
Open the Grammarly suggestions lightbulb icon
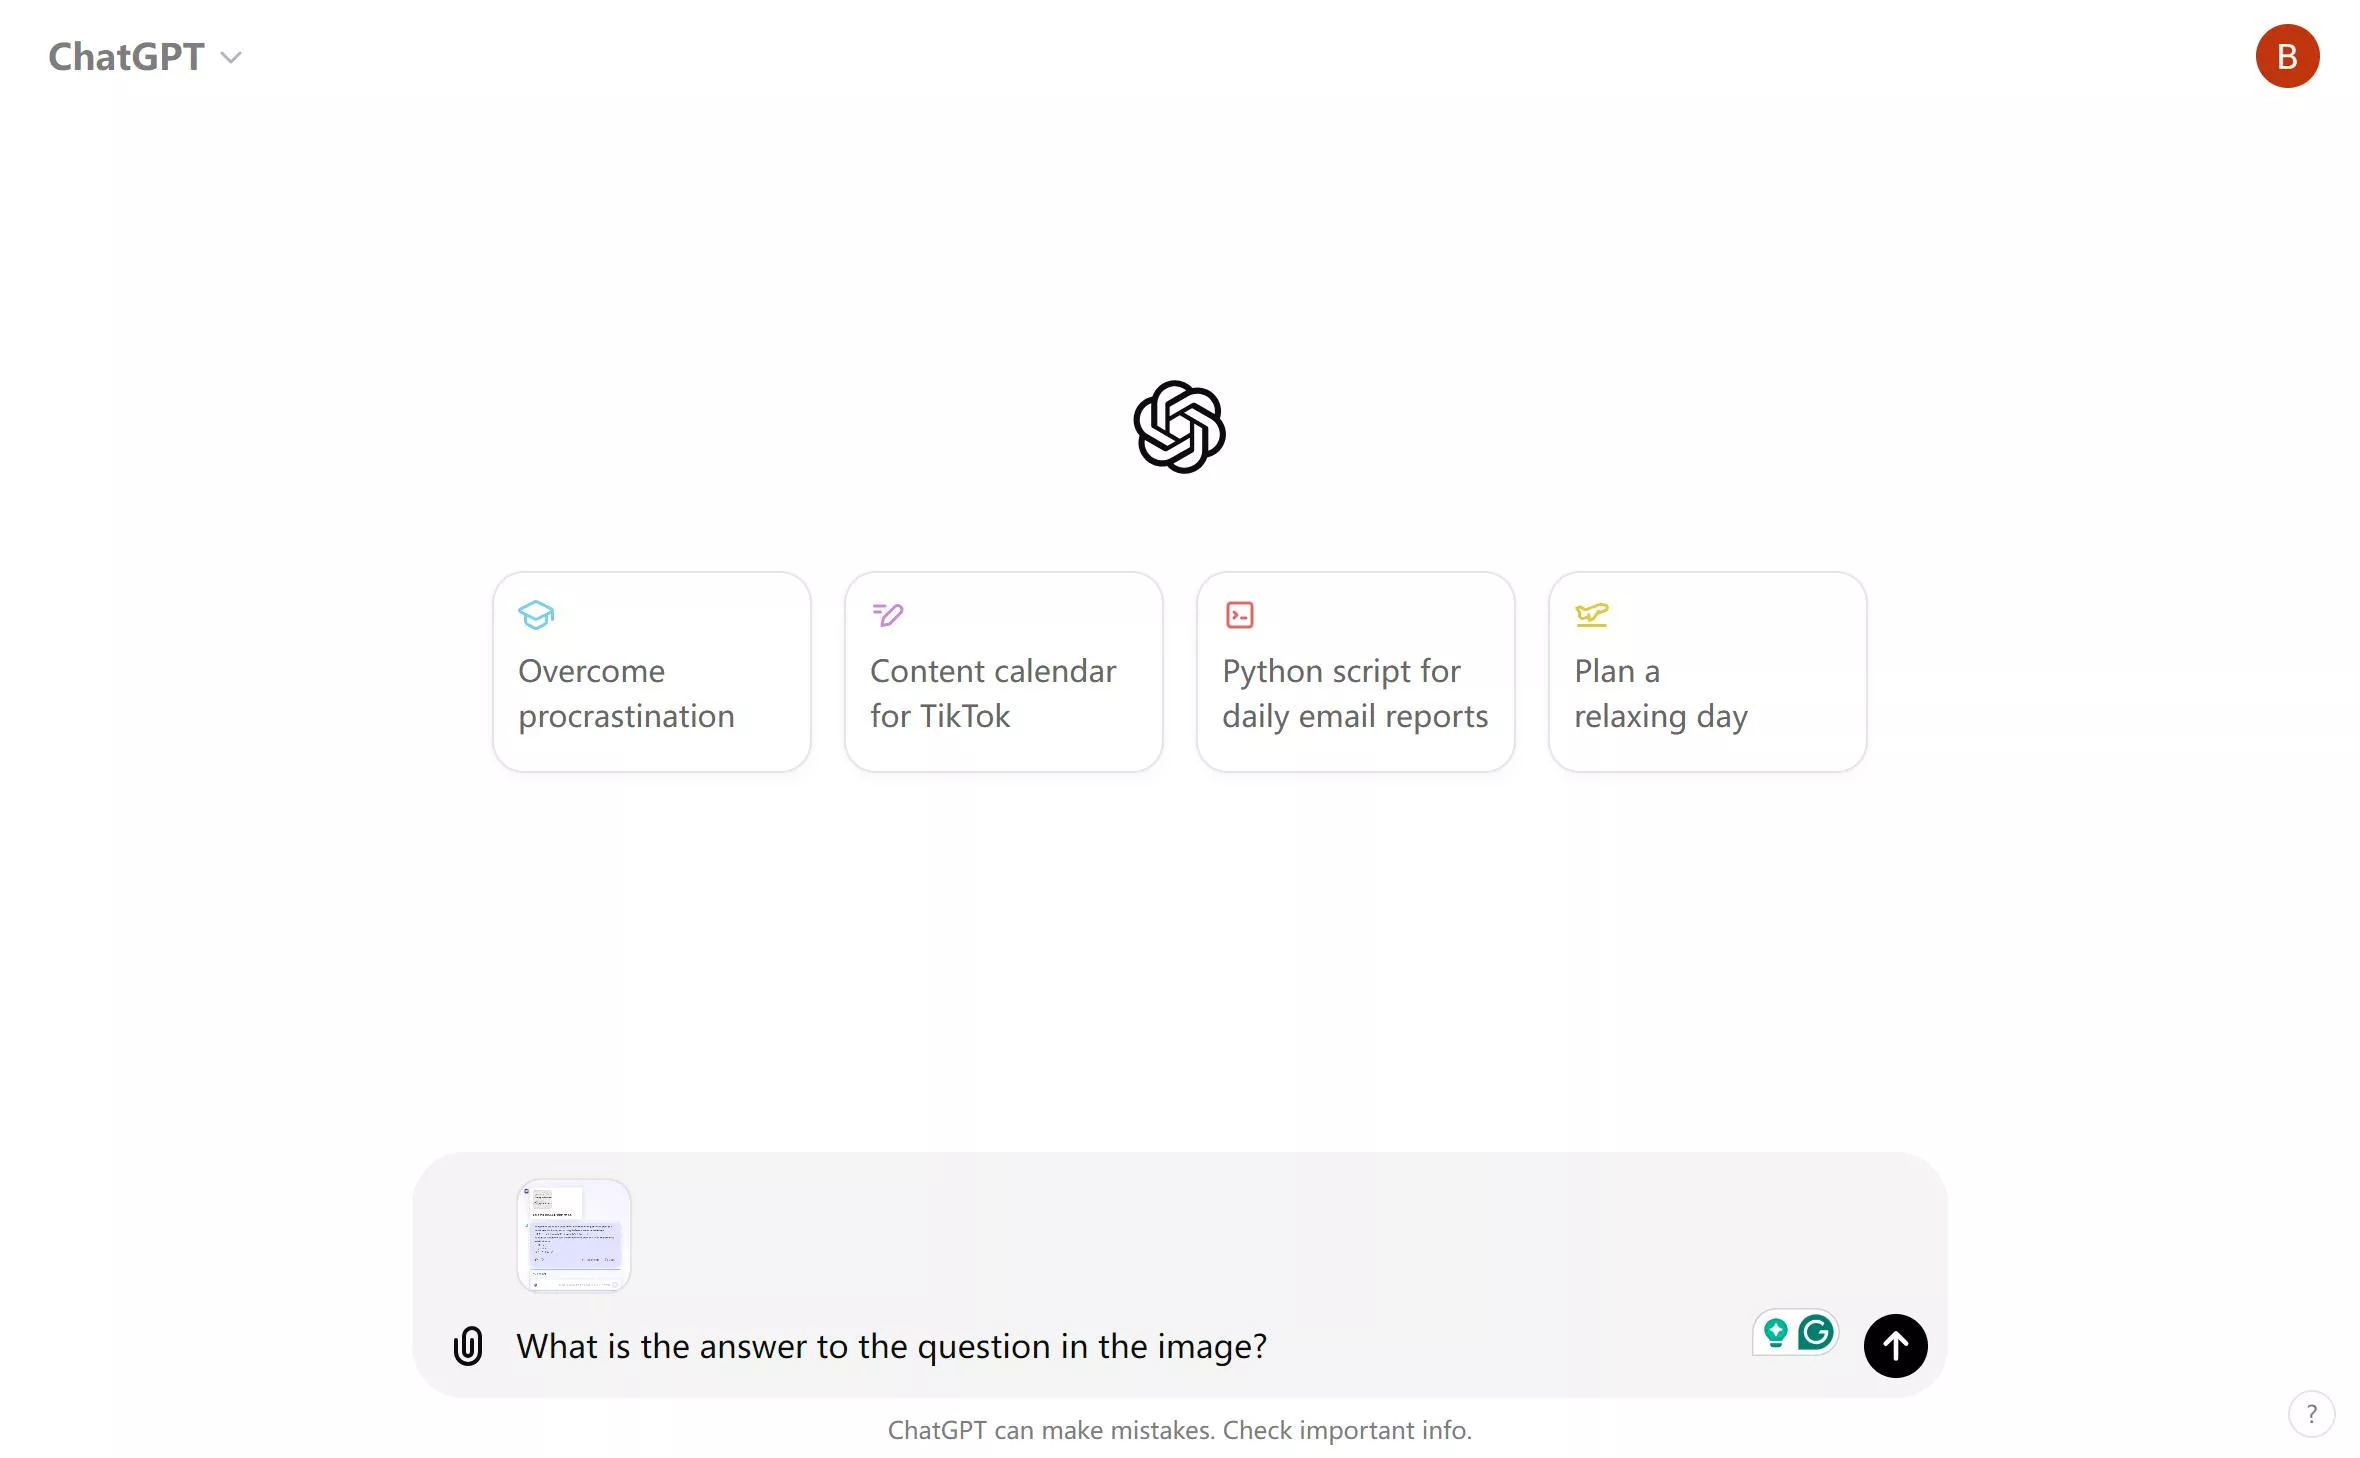(1775, 1332)
